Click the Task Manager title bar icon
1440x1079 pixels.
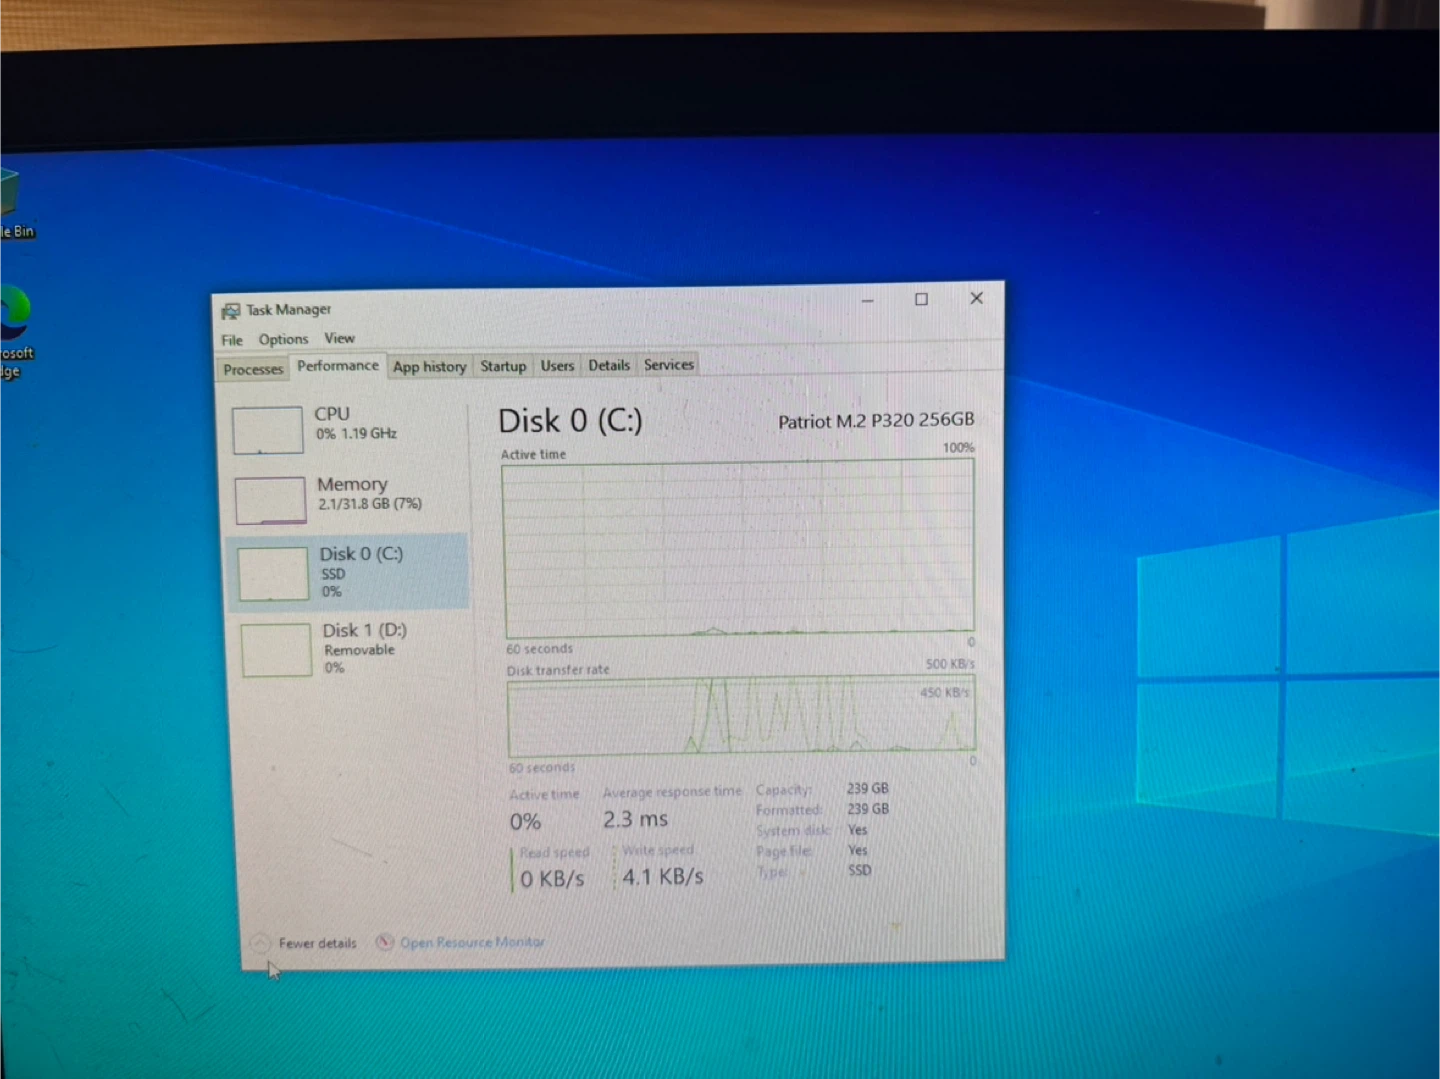click(231, 311)
